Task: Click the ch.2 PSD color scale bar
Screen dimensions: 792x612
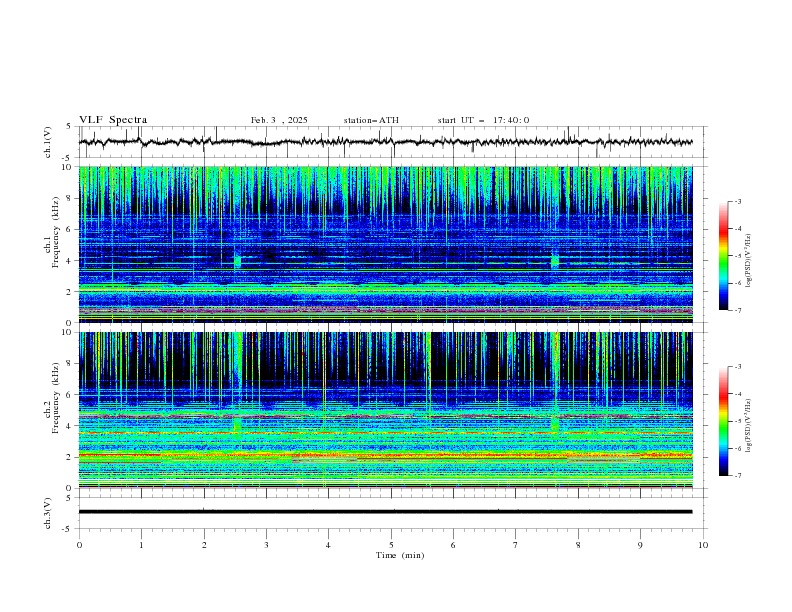Action: [723, 421]
